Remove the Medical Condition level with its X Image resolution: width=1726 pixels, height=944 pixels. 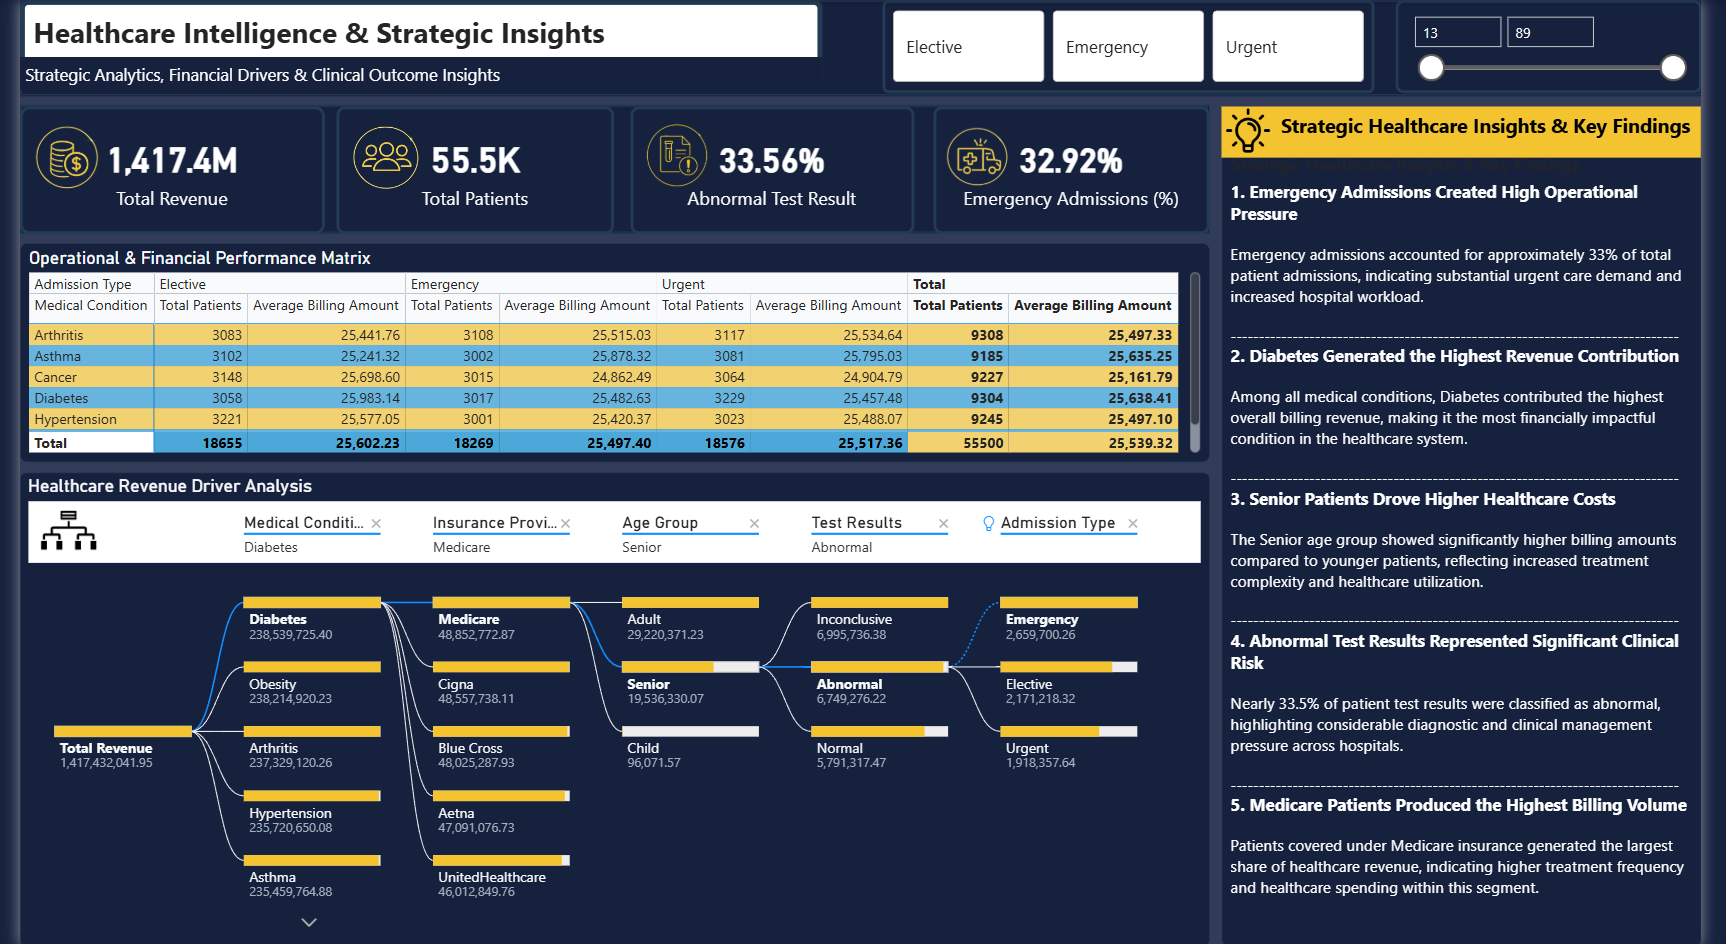(376, 523)
